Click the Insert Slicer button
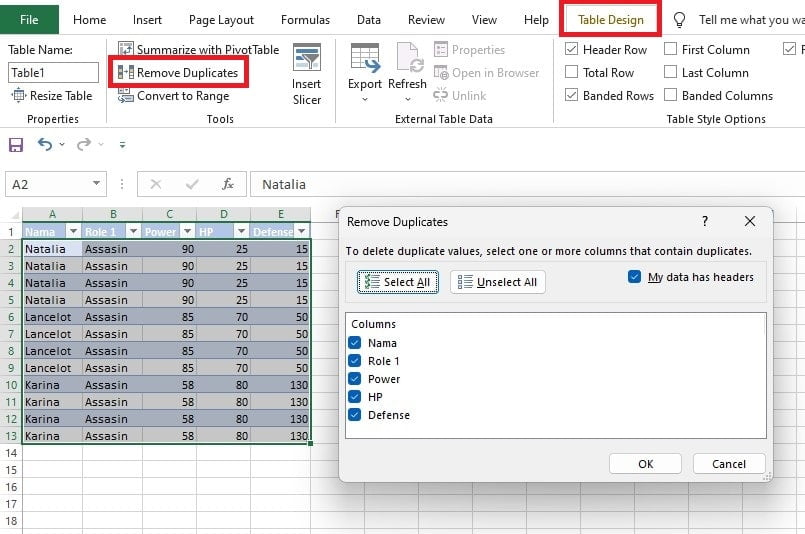This screenshot has width=805, height=534. tap(306, 74)
